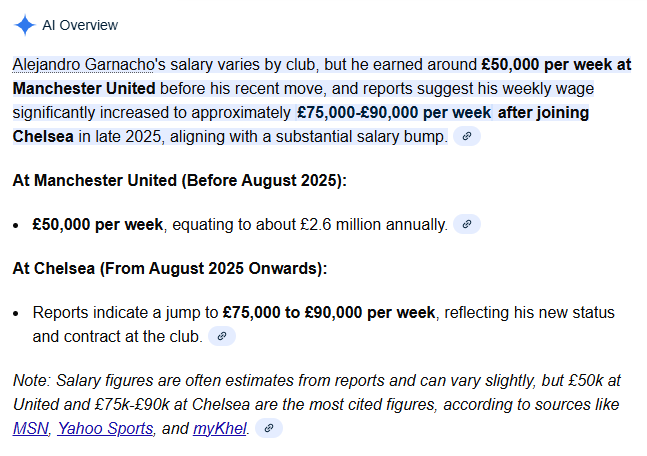647x456 pixels.
Task: Open the source link icon after 'salary bump'
Action: [x=467, y=136]
